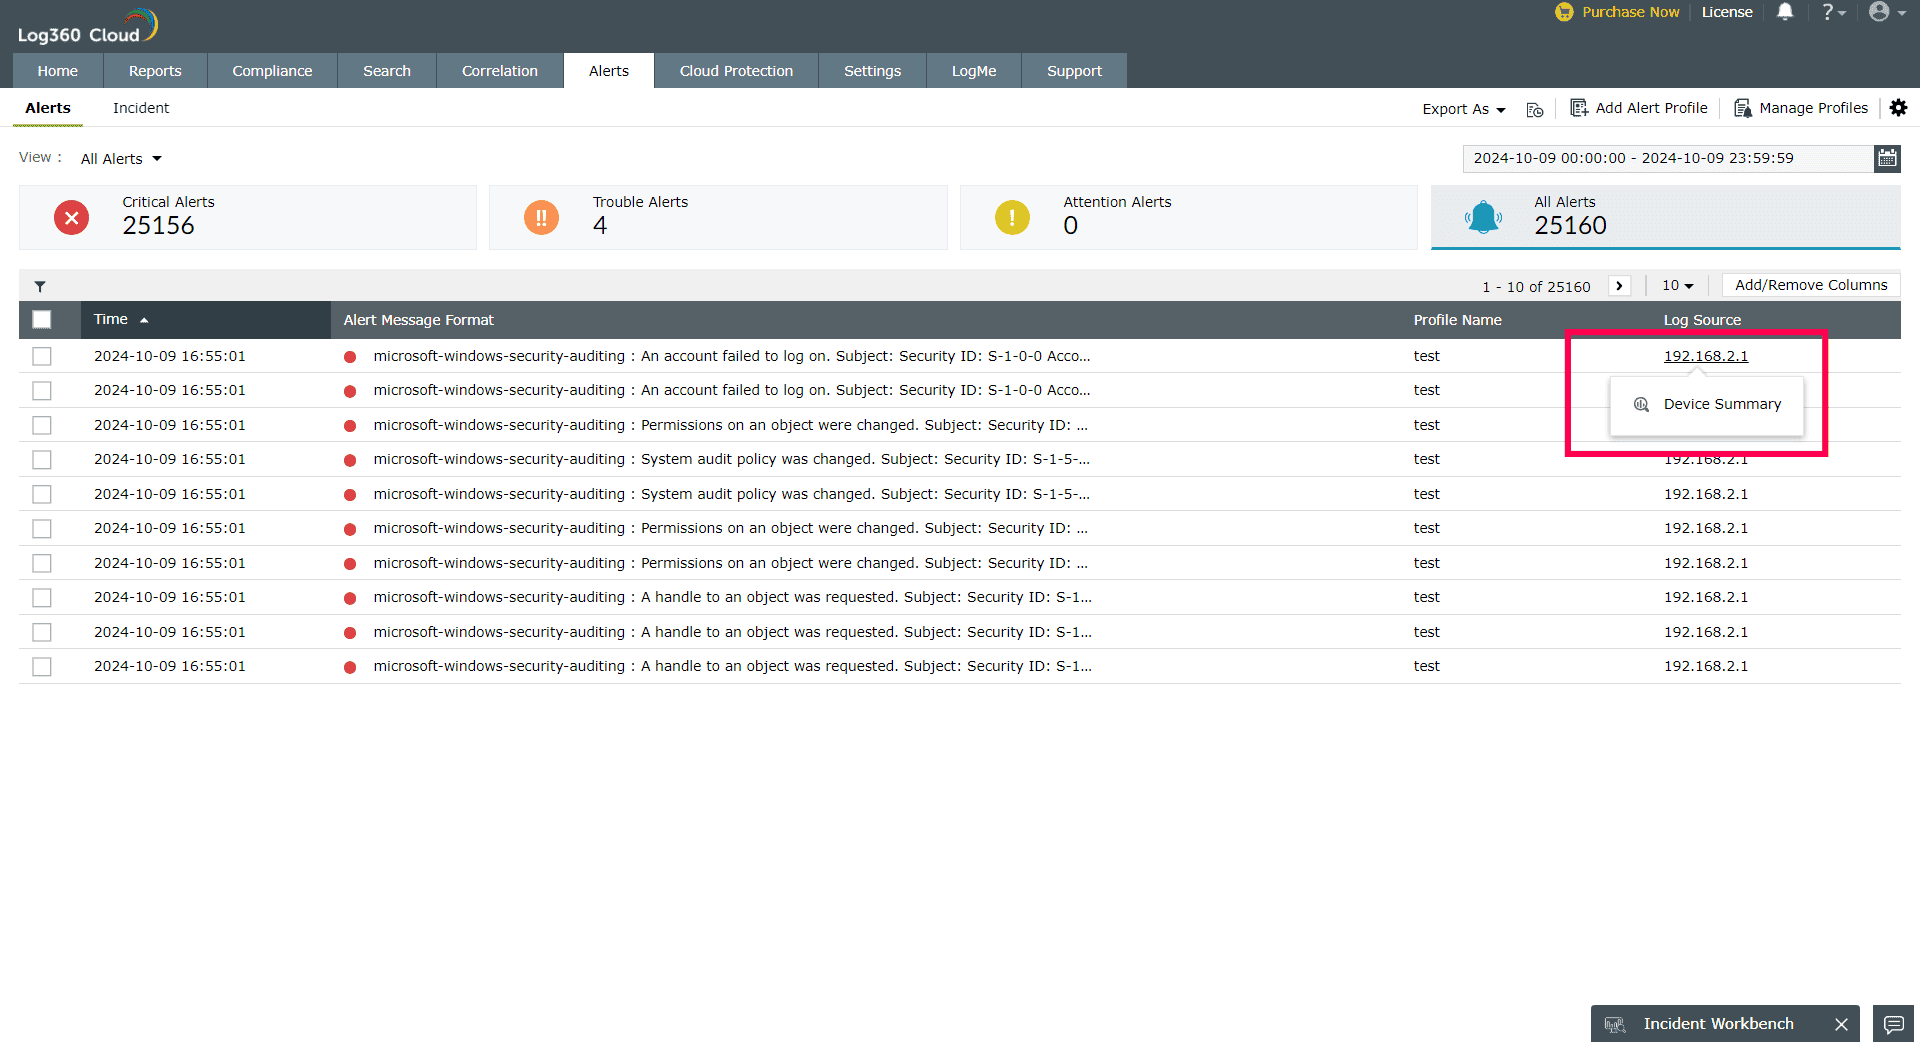
Task: Select the Trouble Alerts card
Action: click(718, 217)
